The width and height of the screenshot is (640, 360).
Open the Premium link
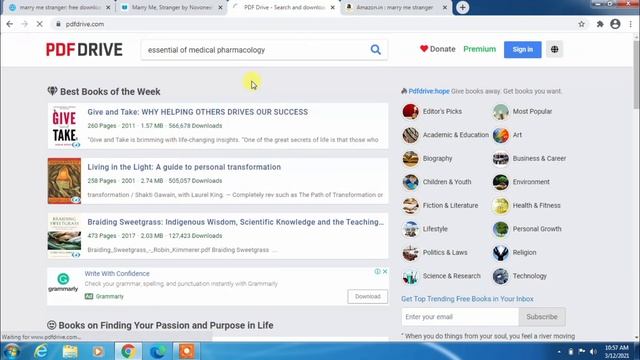(x=480, y=49)
